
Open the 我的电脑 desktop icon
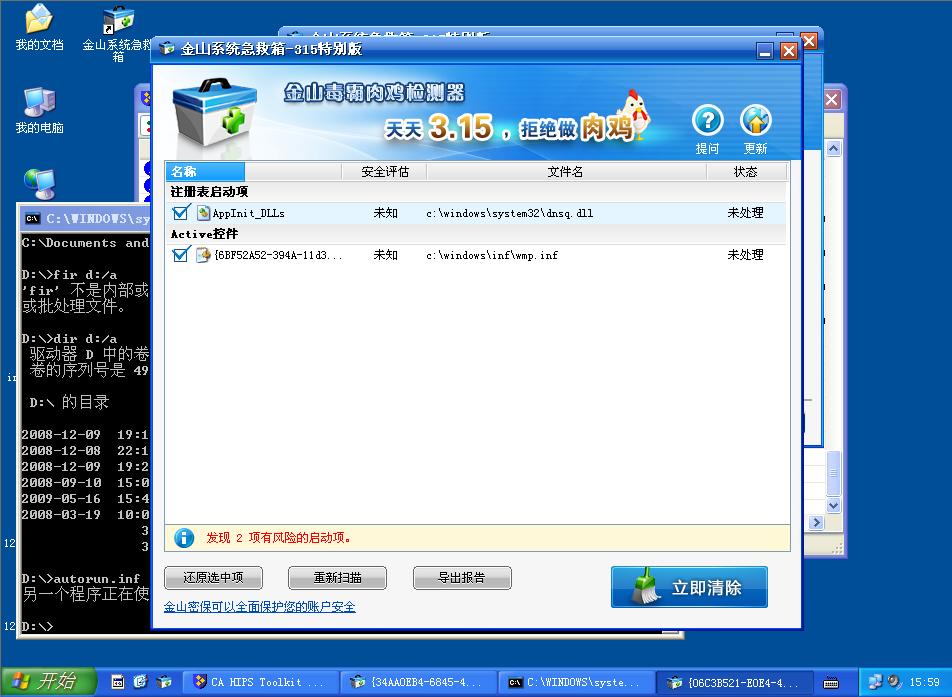point(39,110)
